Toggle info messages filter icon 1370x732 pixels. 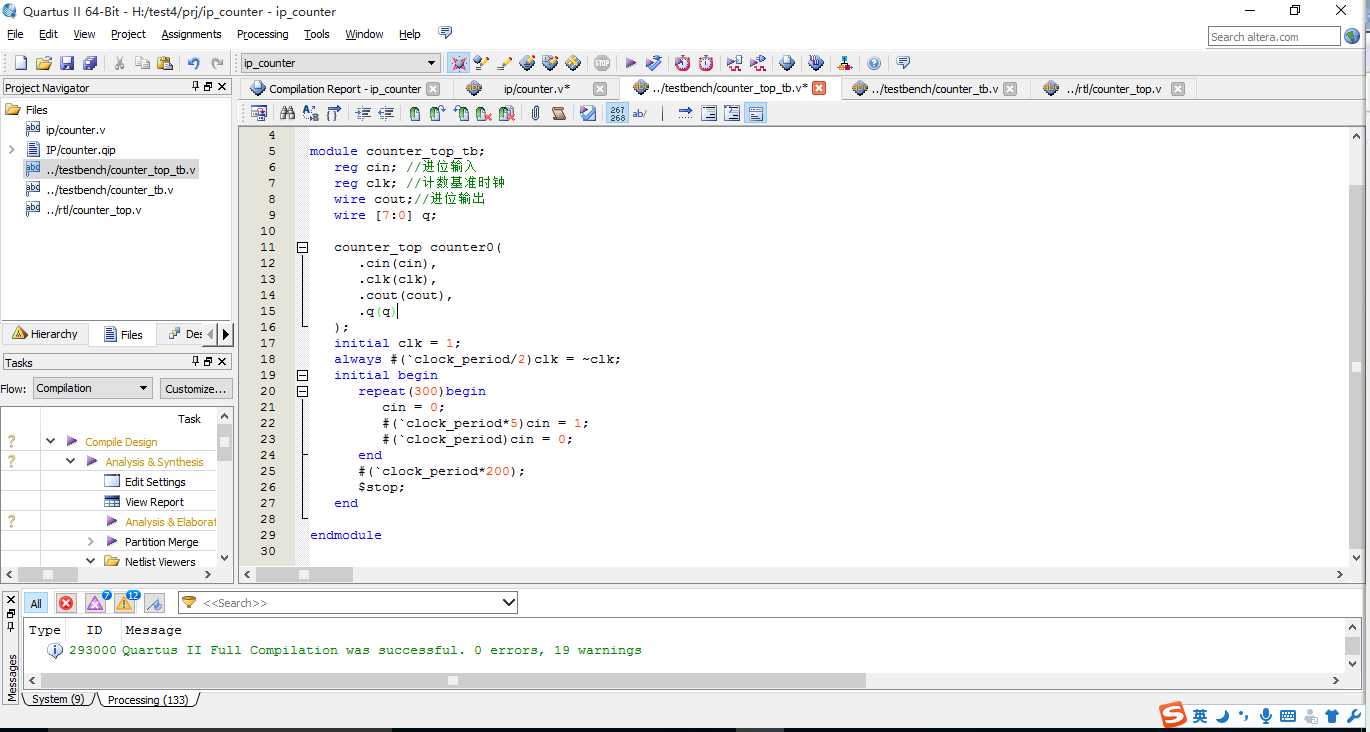point(154,603)
